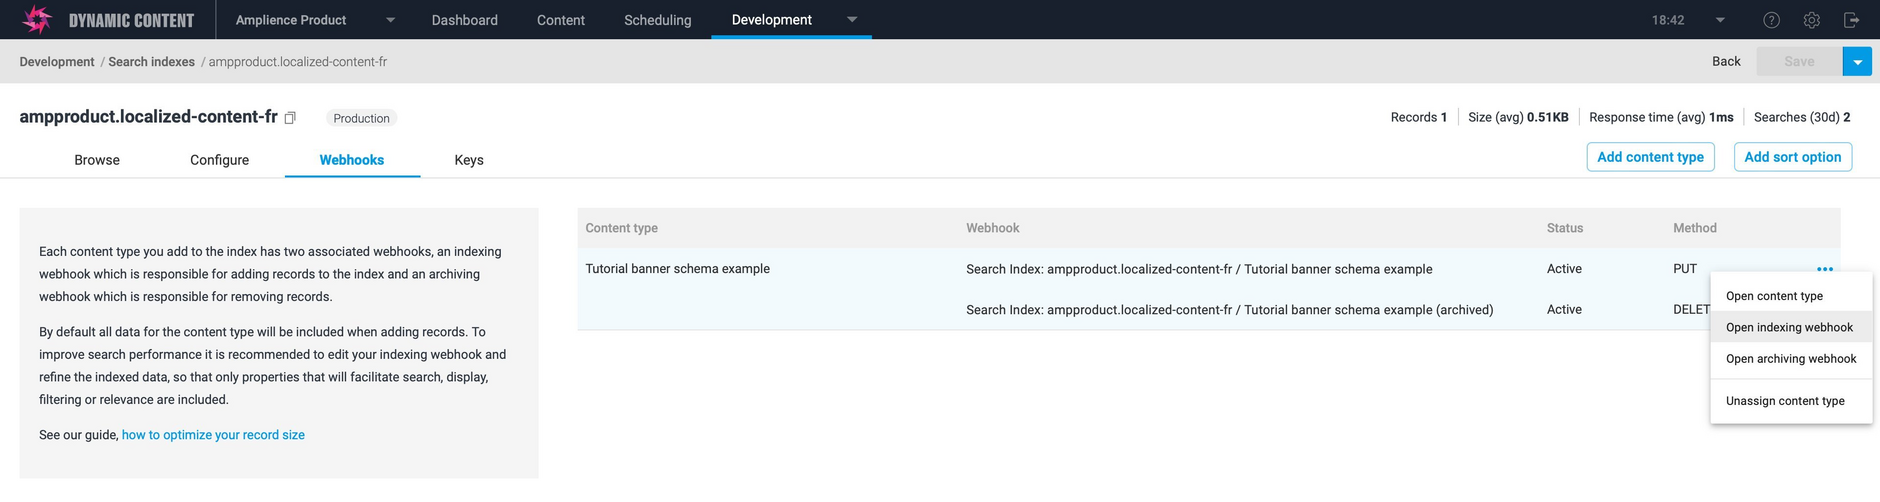Copy index name using copy icon
The width and height of the screenshot is (1880, 502).
(290, 118)
